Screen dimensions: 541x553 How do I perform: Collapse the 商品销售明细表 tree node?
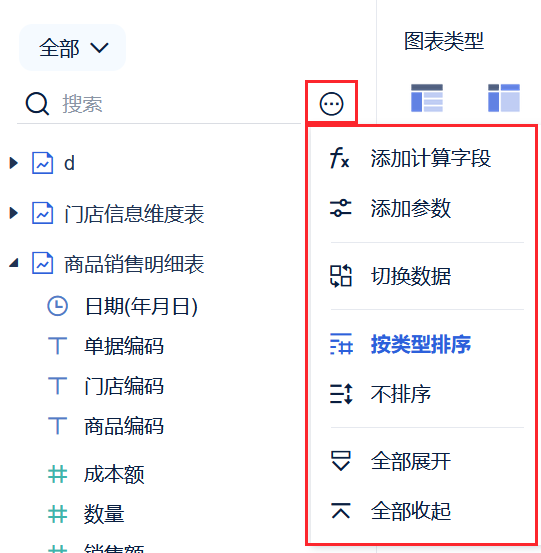[x=13, y=263]
